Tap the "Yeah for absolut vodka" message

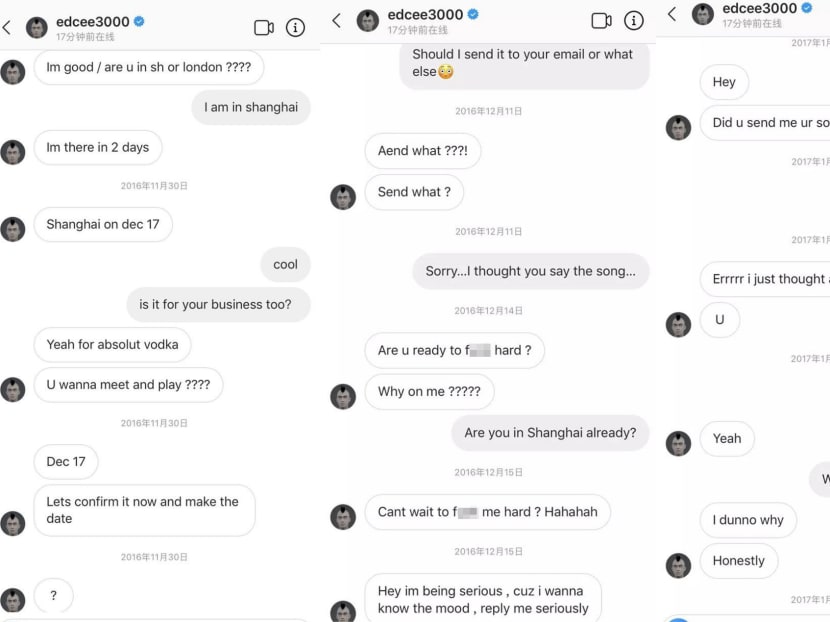point(112,344)
